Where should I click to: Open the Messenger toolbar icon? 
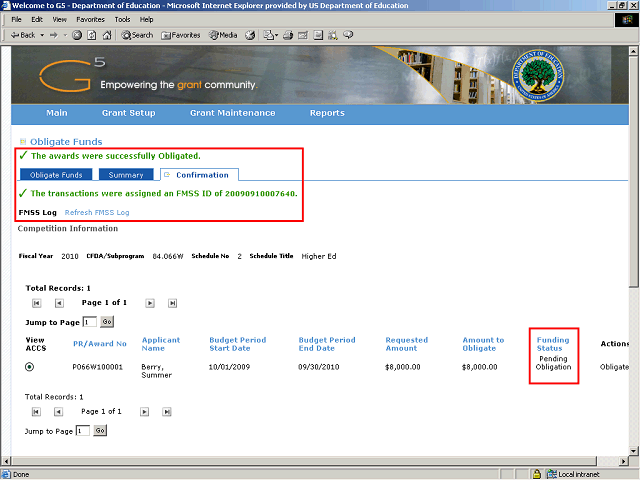[348, 36]
